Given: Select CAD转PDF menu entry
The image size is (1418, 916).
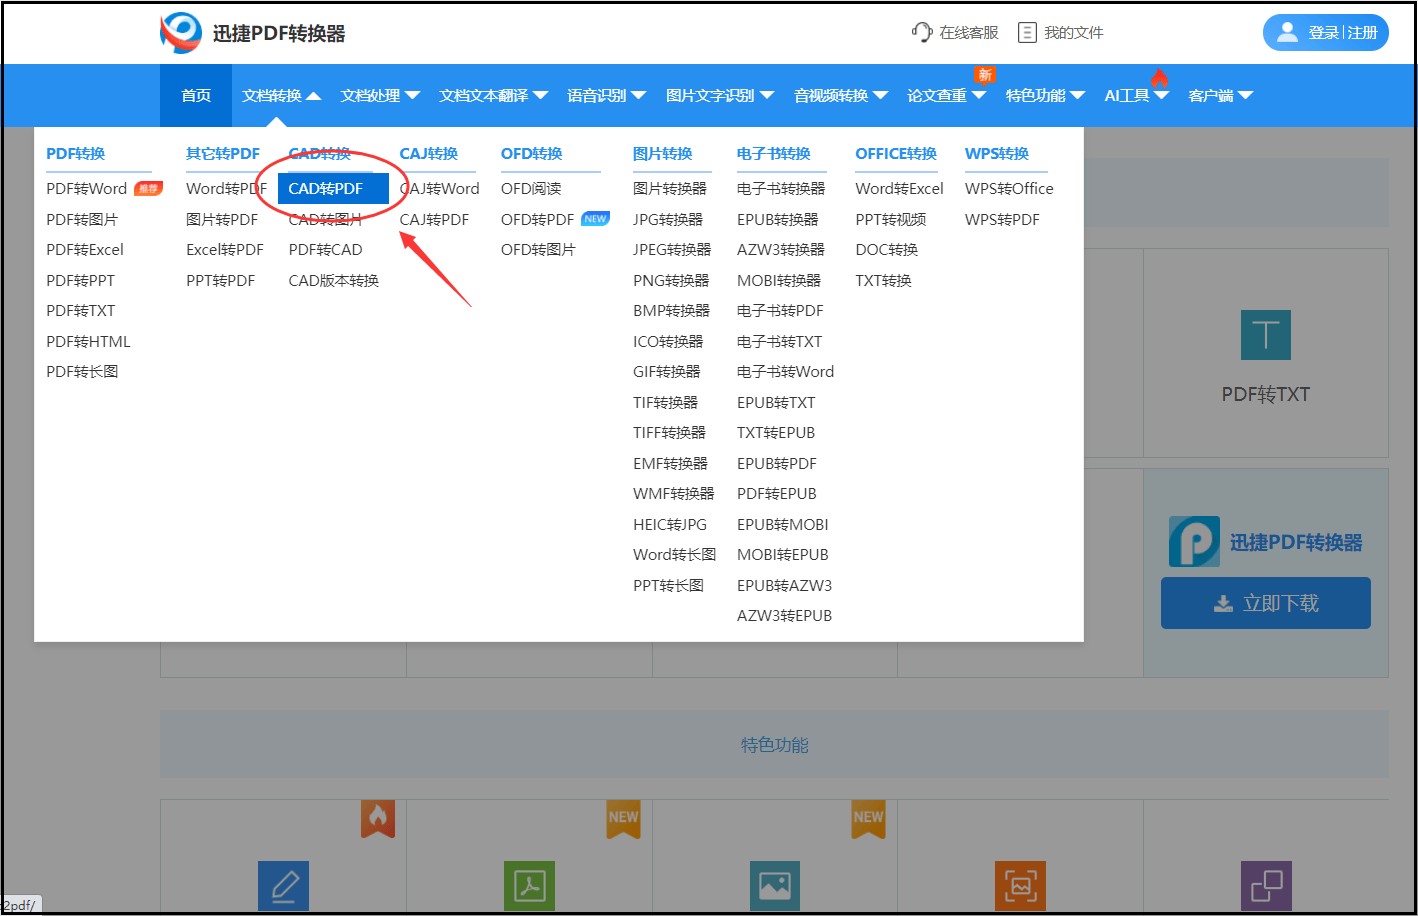Looking at the screenshot, I should (x=333, y=188).
